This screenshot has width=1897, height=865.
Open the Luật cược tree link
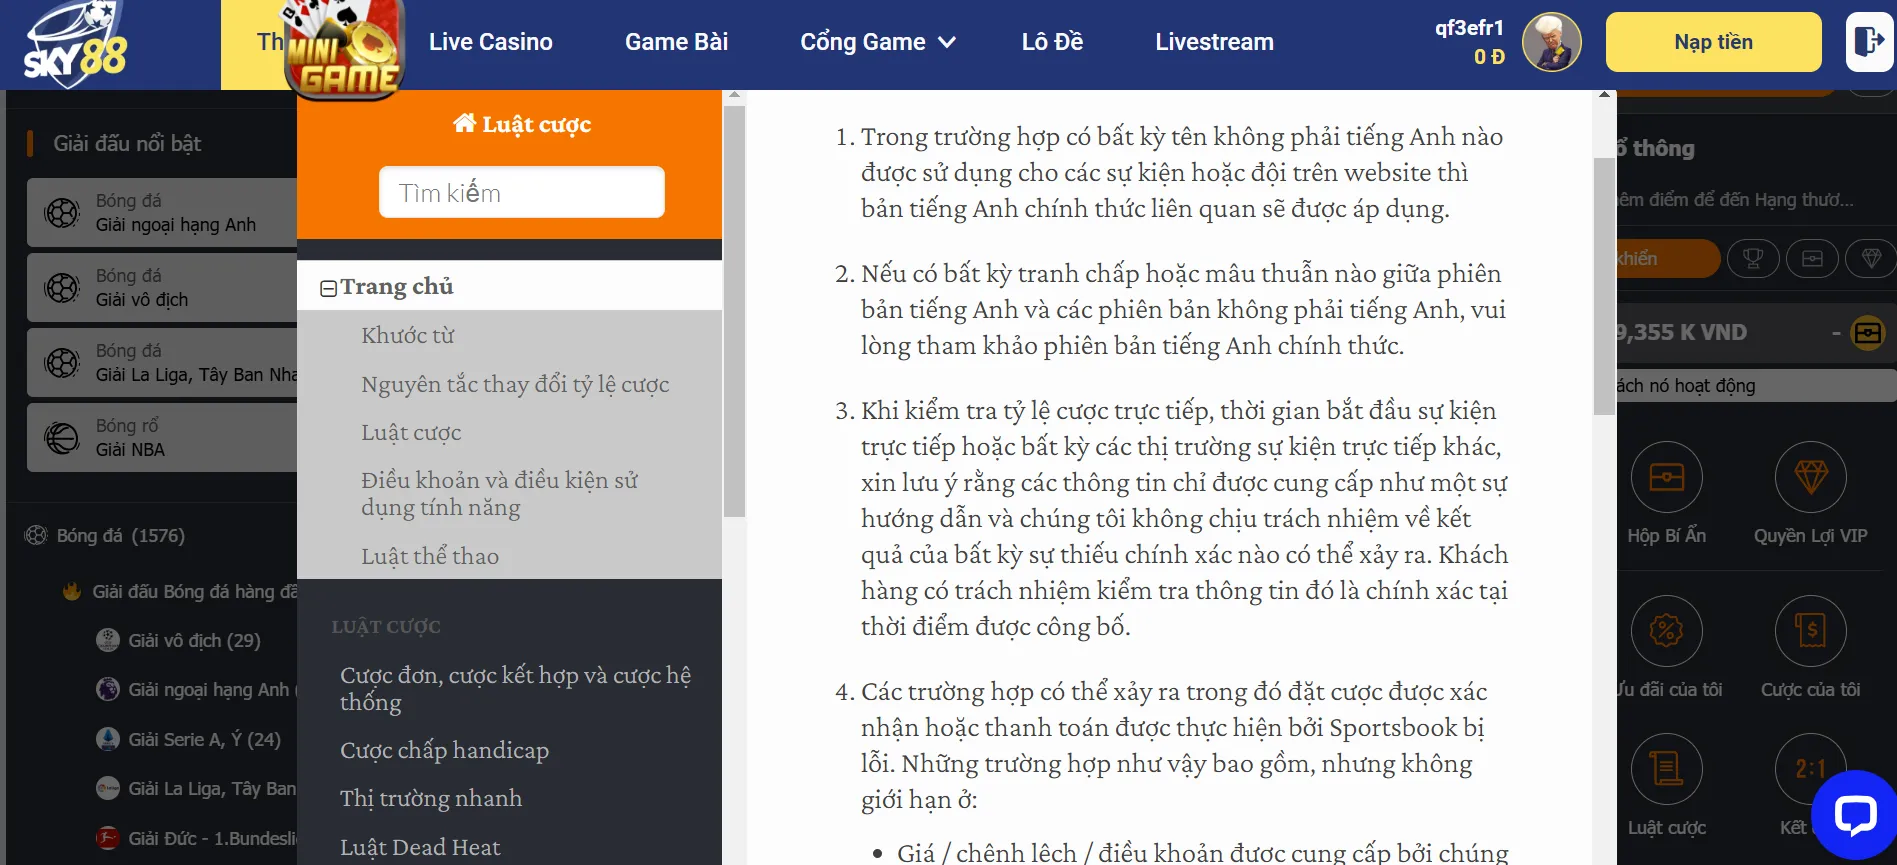(x=411, y=432)
